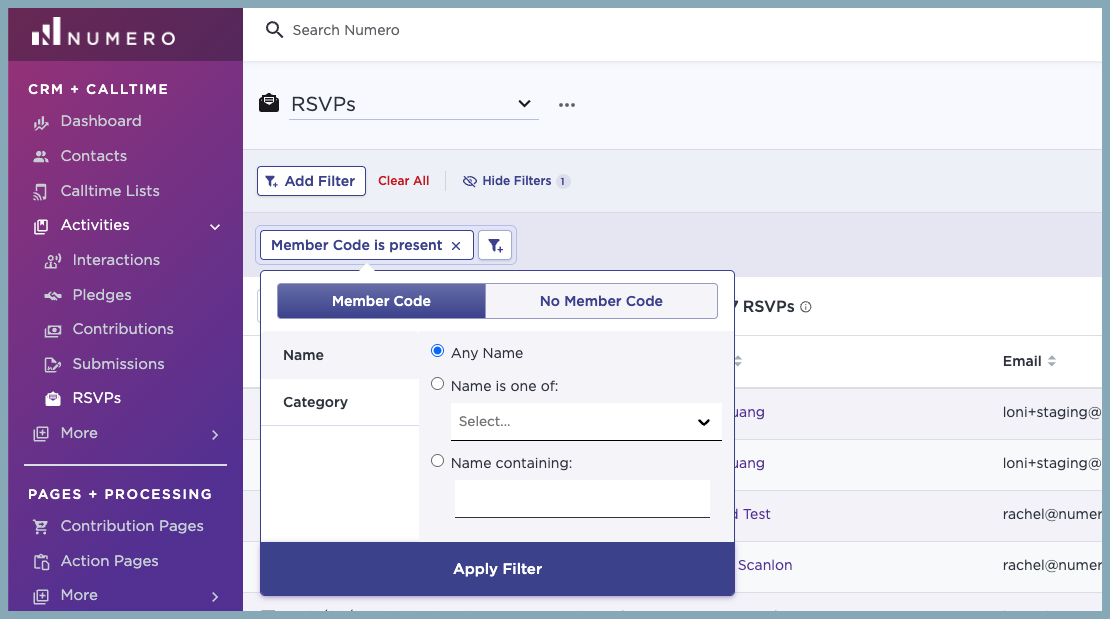This screenshot has height=619, width=1110.
Task: Go to Pledges
Action: click(x=102, y=295)
